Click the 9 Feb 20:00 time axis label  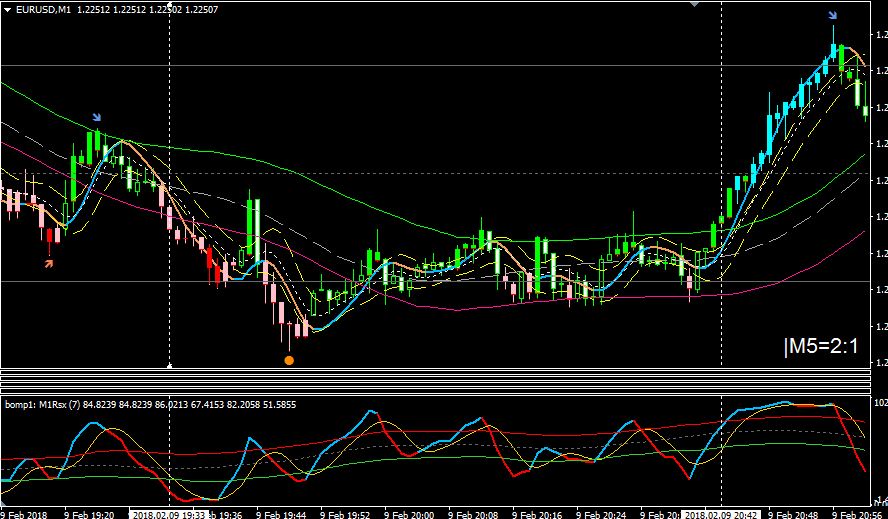coord(409,515)
